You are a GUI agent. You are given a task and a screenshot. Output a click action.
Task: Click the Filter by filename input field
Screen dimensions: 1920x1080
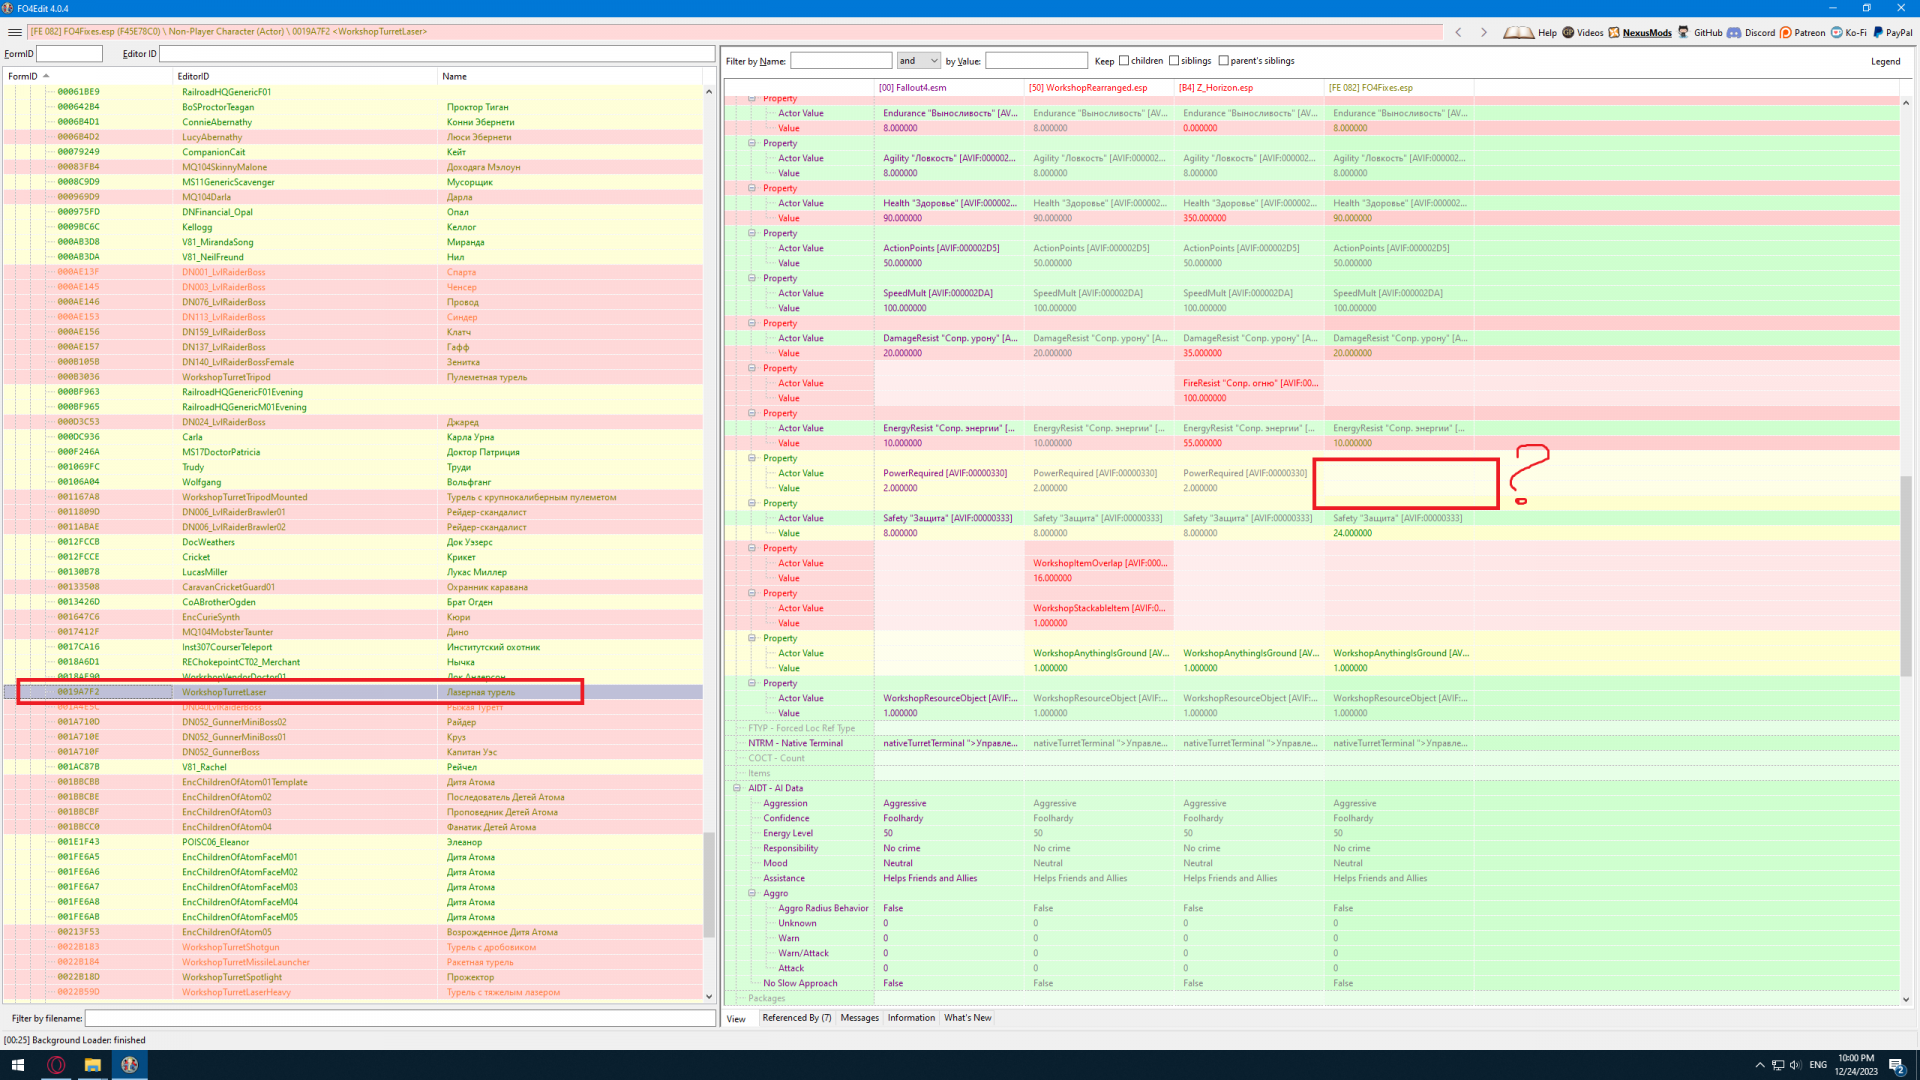400,1018
